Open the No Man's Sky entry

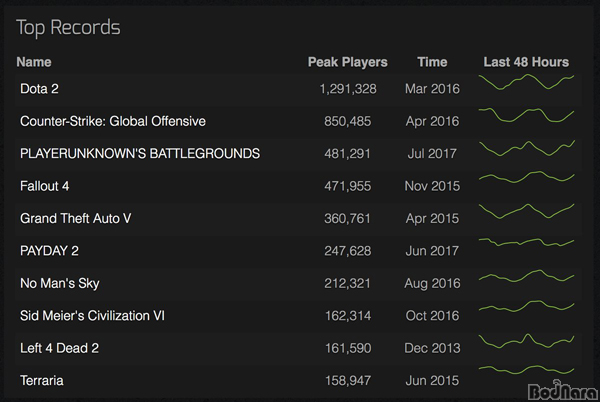point(60,283)
